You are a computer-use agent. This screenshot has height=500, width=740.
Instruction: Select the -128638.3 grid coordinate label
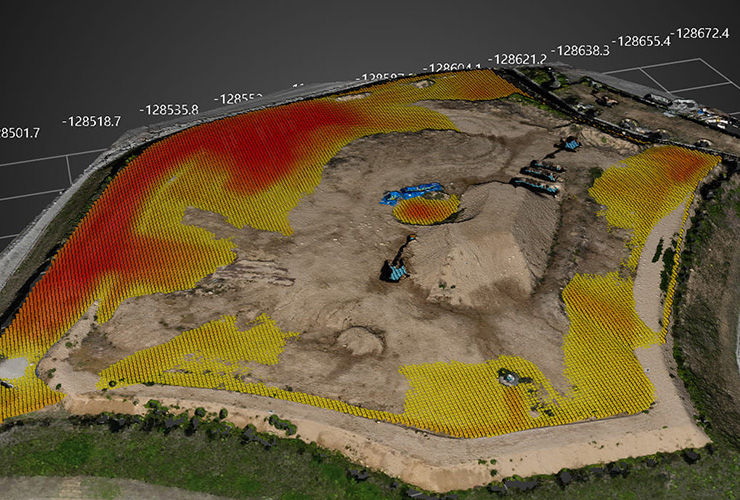(x=580, y=50)
